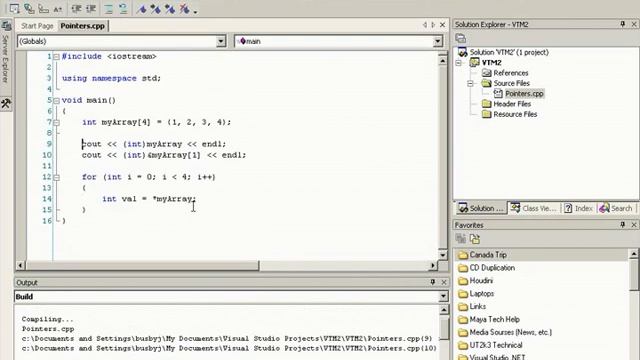
Task: Click the editor vertical scrollbar down arrow
Action: (443, 255)
